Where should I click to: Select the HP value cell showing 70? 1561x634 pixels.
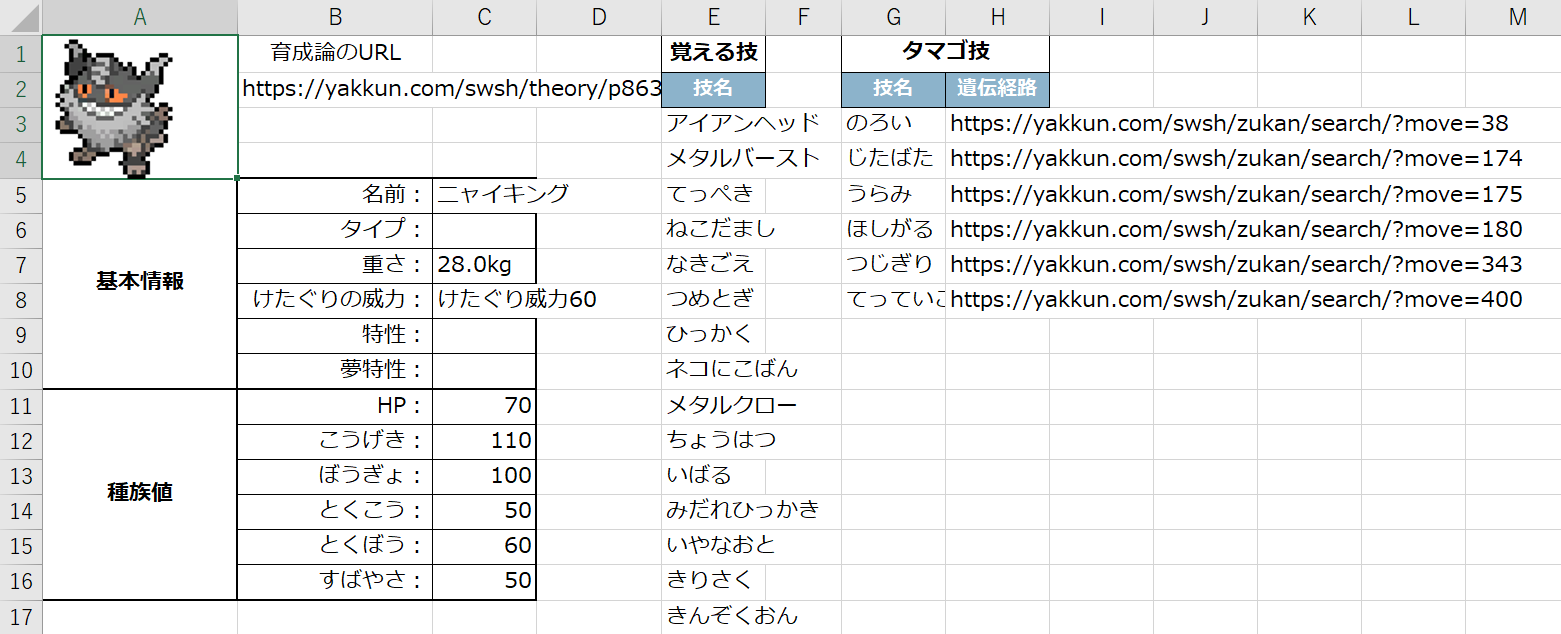point(485,404)
